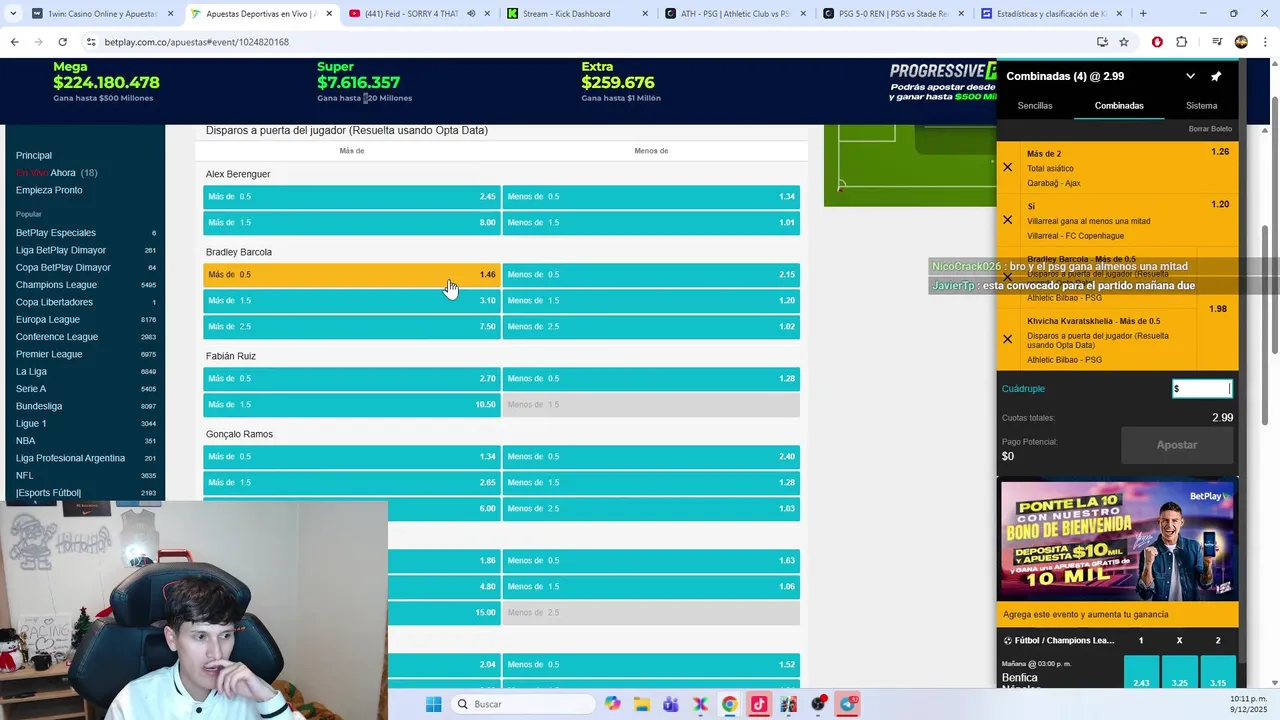Select Gonçalo Ramos Más de 1.5 at 2.65

[351, 483]
